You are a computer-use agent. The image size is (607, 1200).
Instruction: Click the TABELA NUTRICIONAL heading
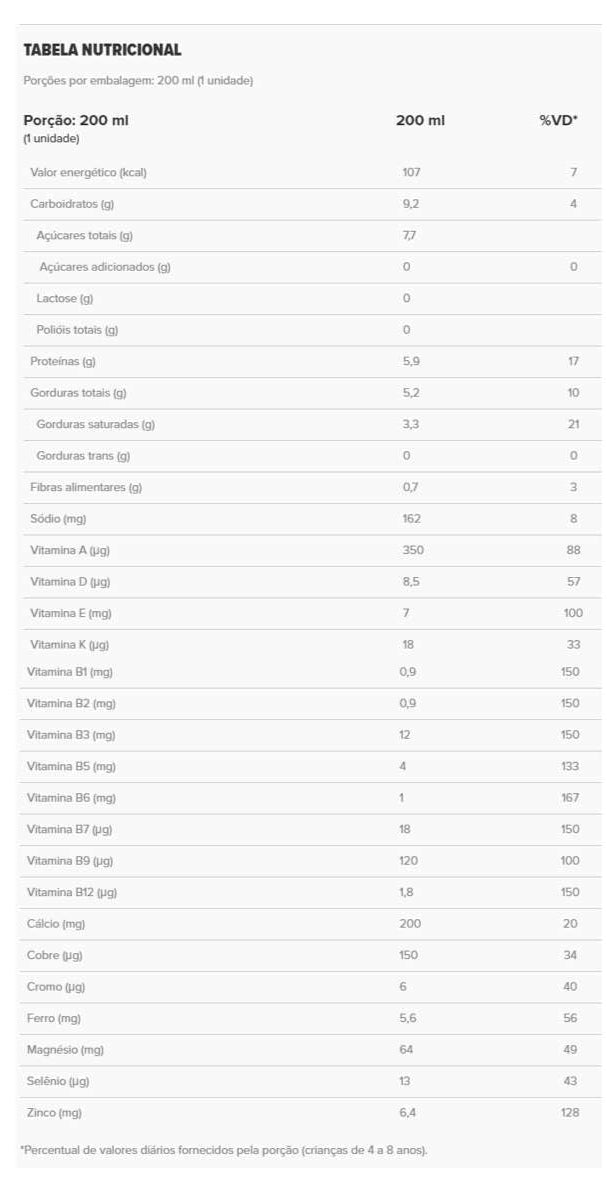point(102,50)
